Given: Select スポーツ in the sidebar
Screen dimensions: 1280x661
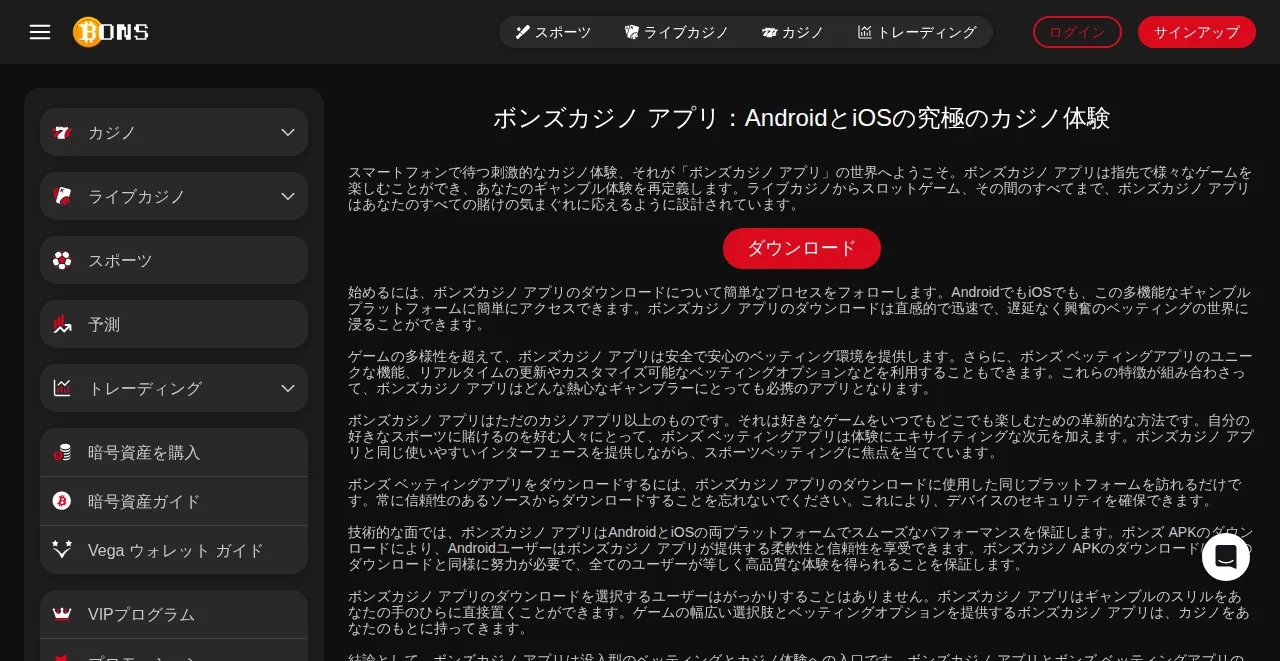Looking at the screenshot, I should tap(174, 260).
